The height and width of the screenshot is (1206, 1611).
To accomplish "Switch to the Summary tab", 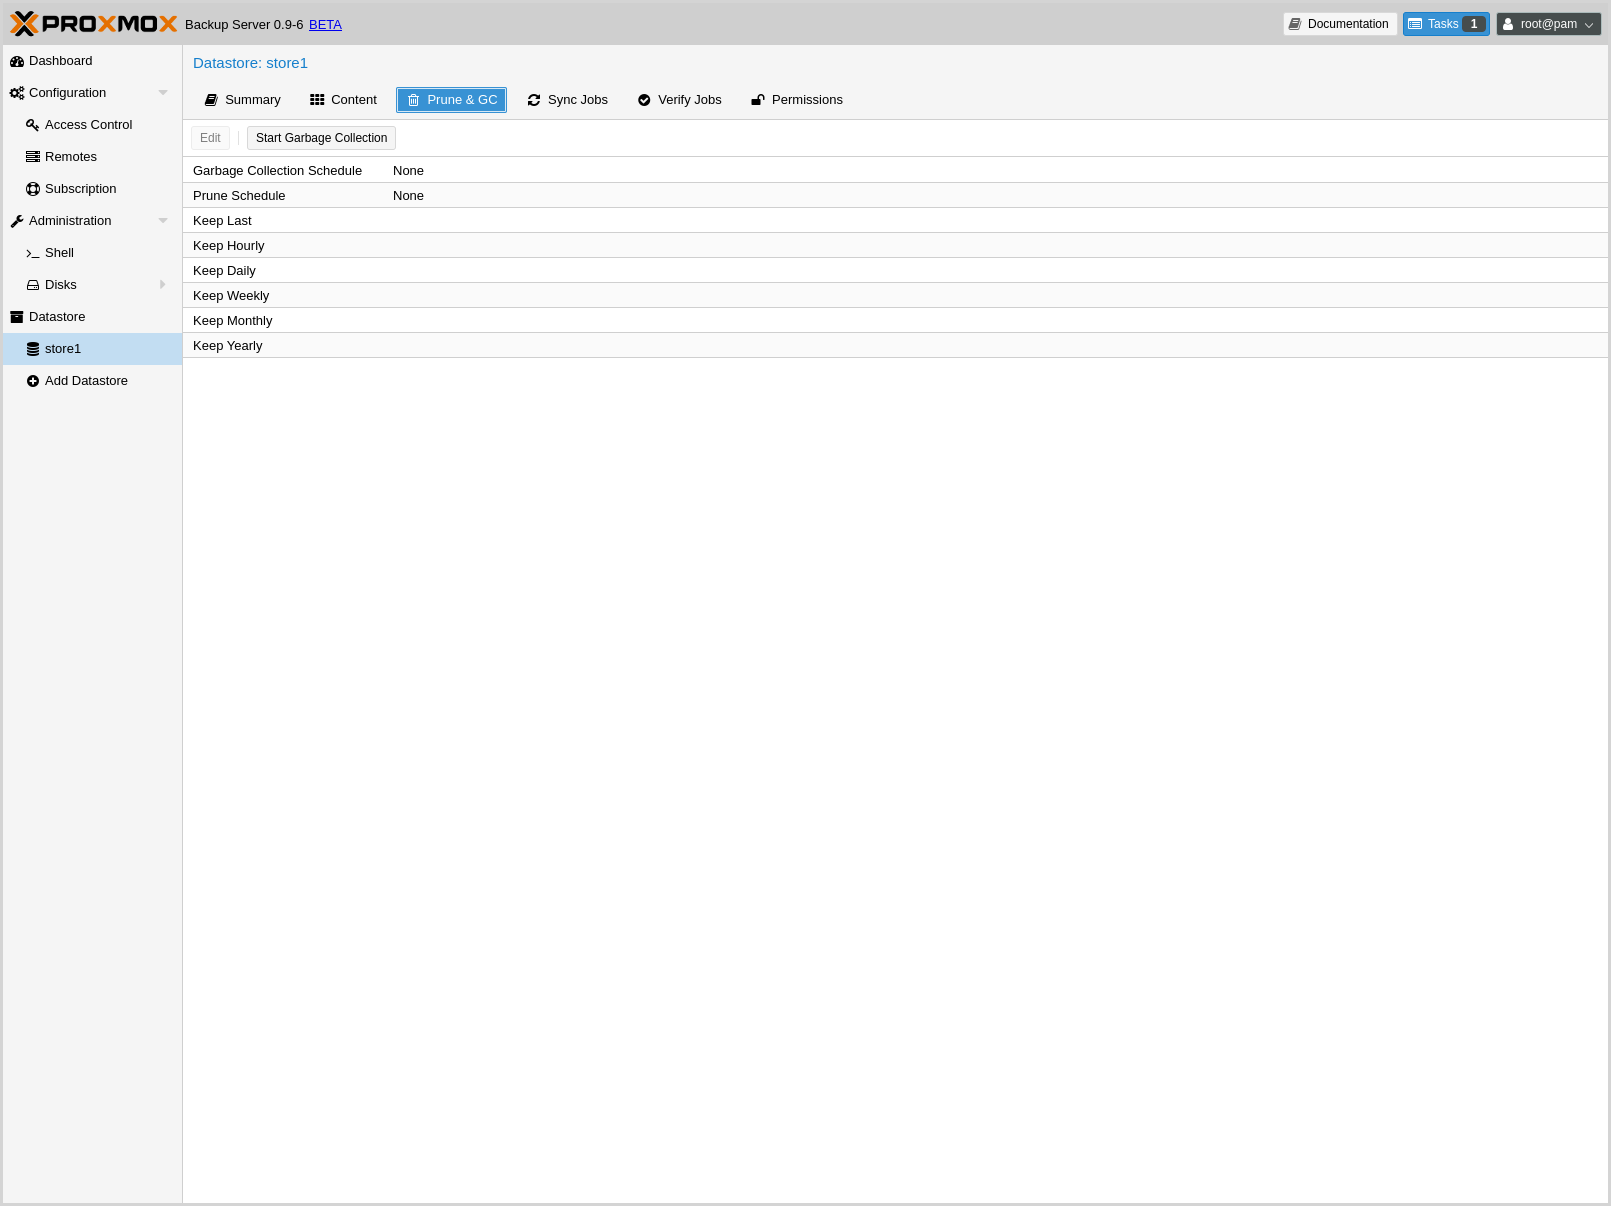I will click(243, 100).
